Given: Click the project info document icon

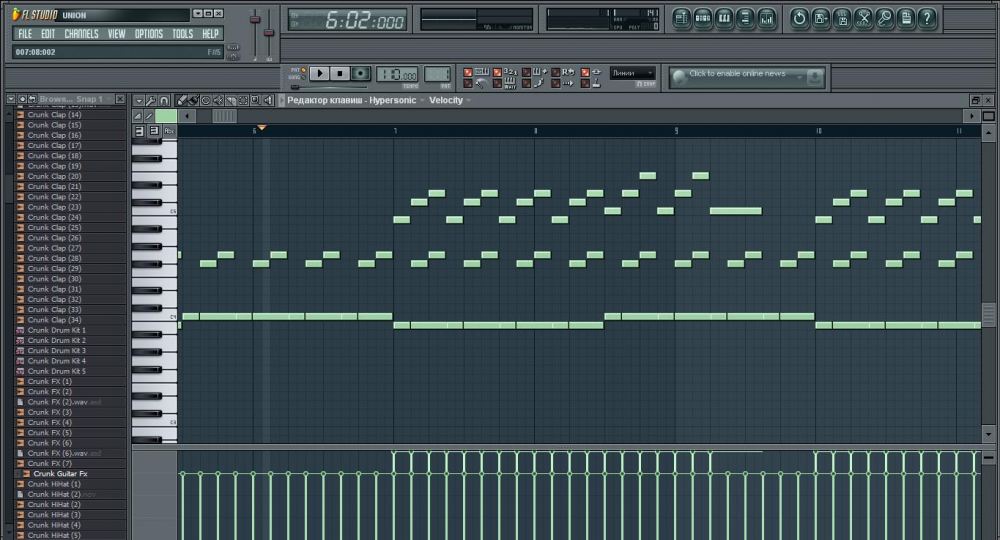Looking at the screenshot, I should (906, 18).
